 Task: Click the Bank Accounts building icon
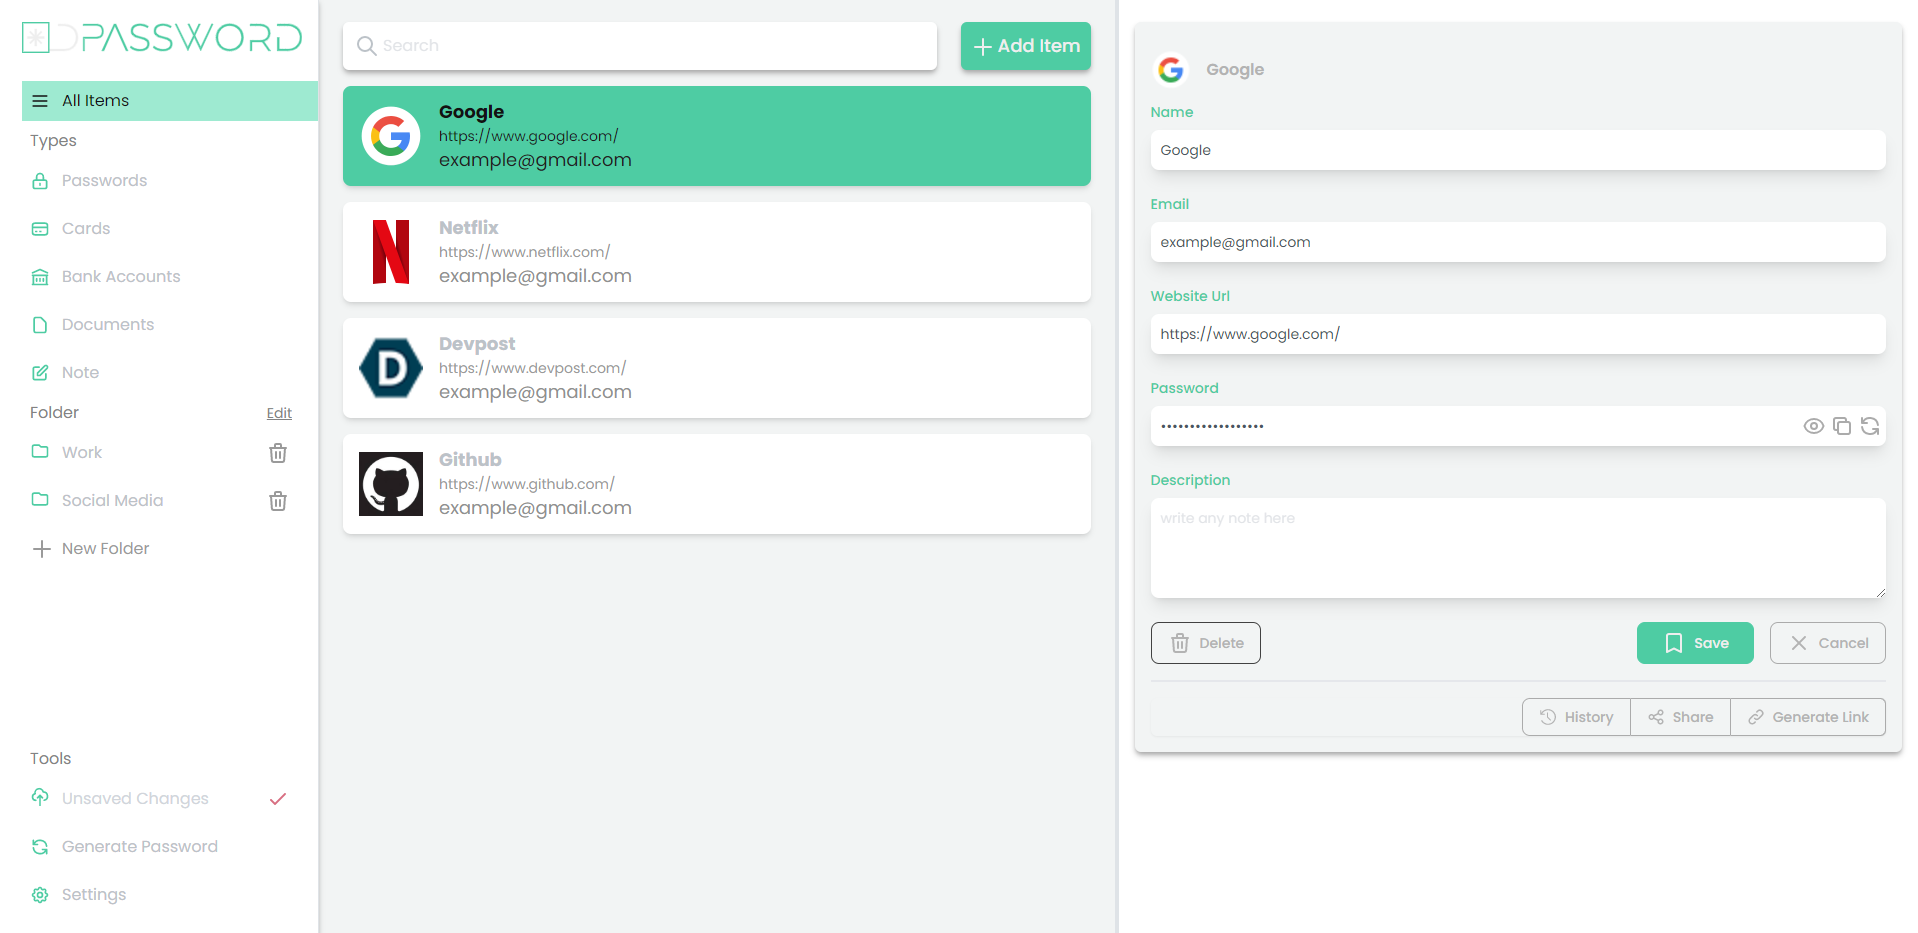click(40, 277)
